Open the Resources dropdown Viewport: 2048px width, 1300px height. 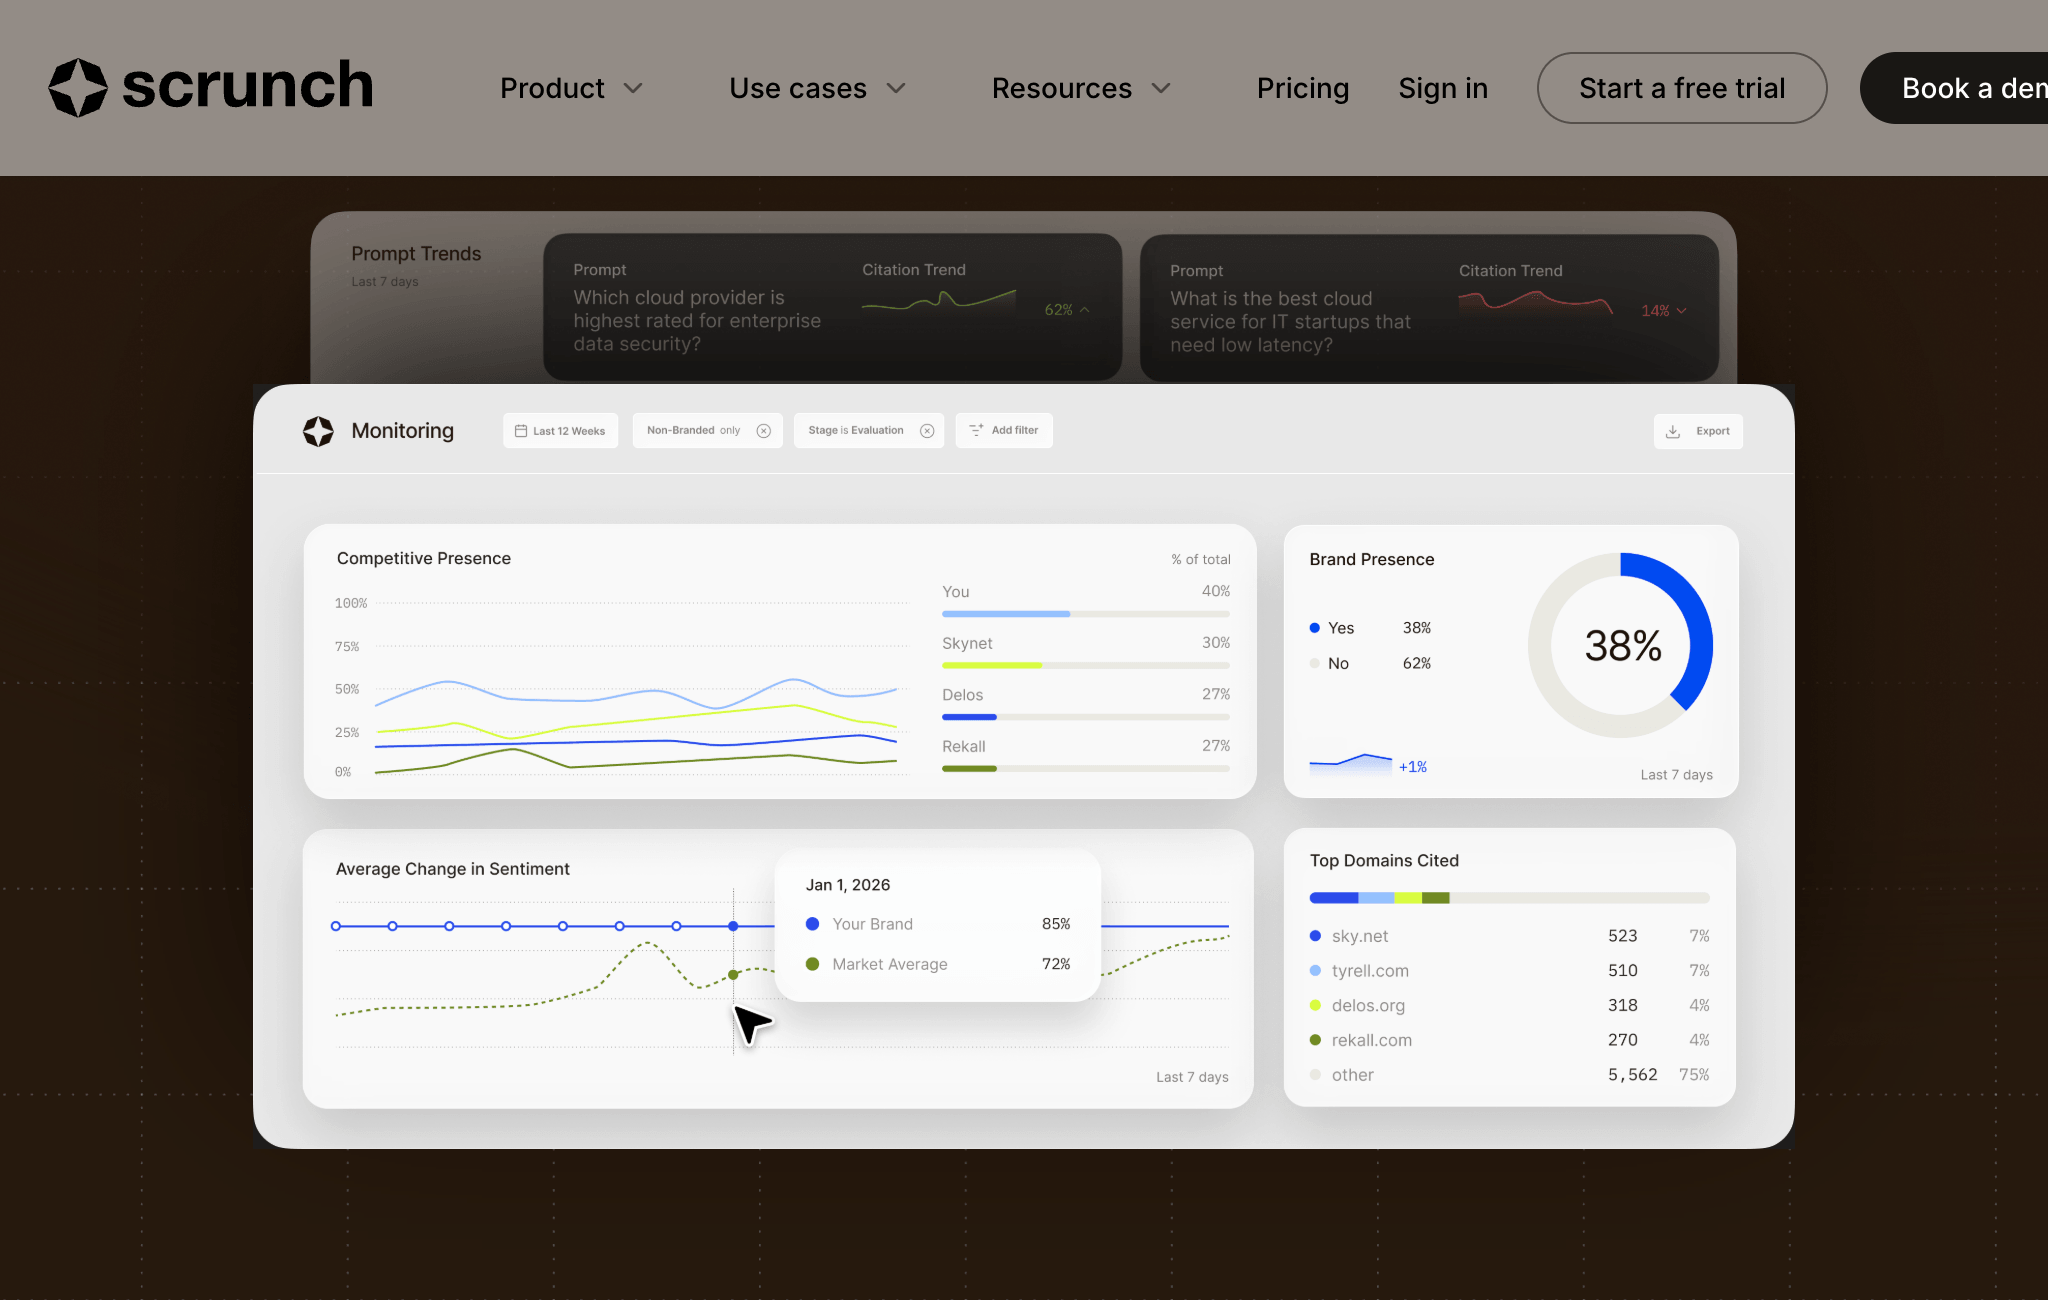click(x=1081, y=88)
